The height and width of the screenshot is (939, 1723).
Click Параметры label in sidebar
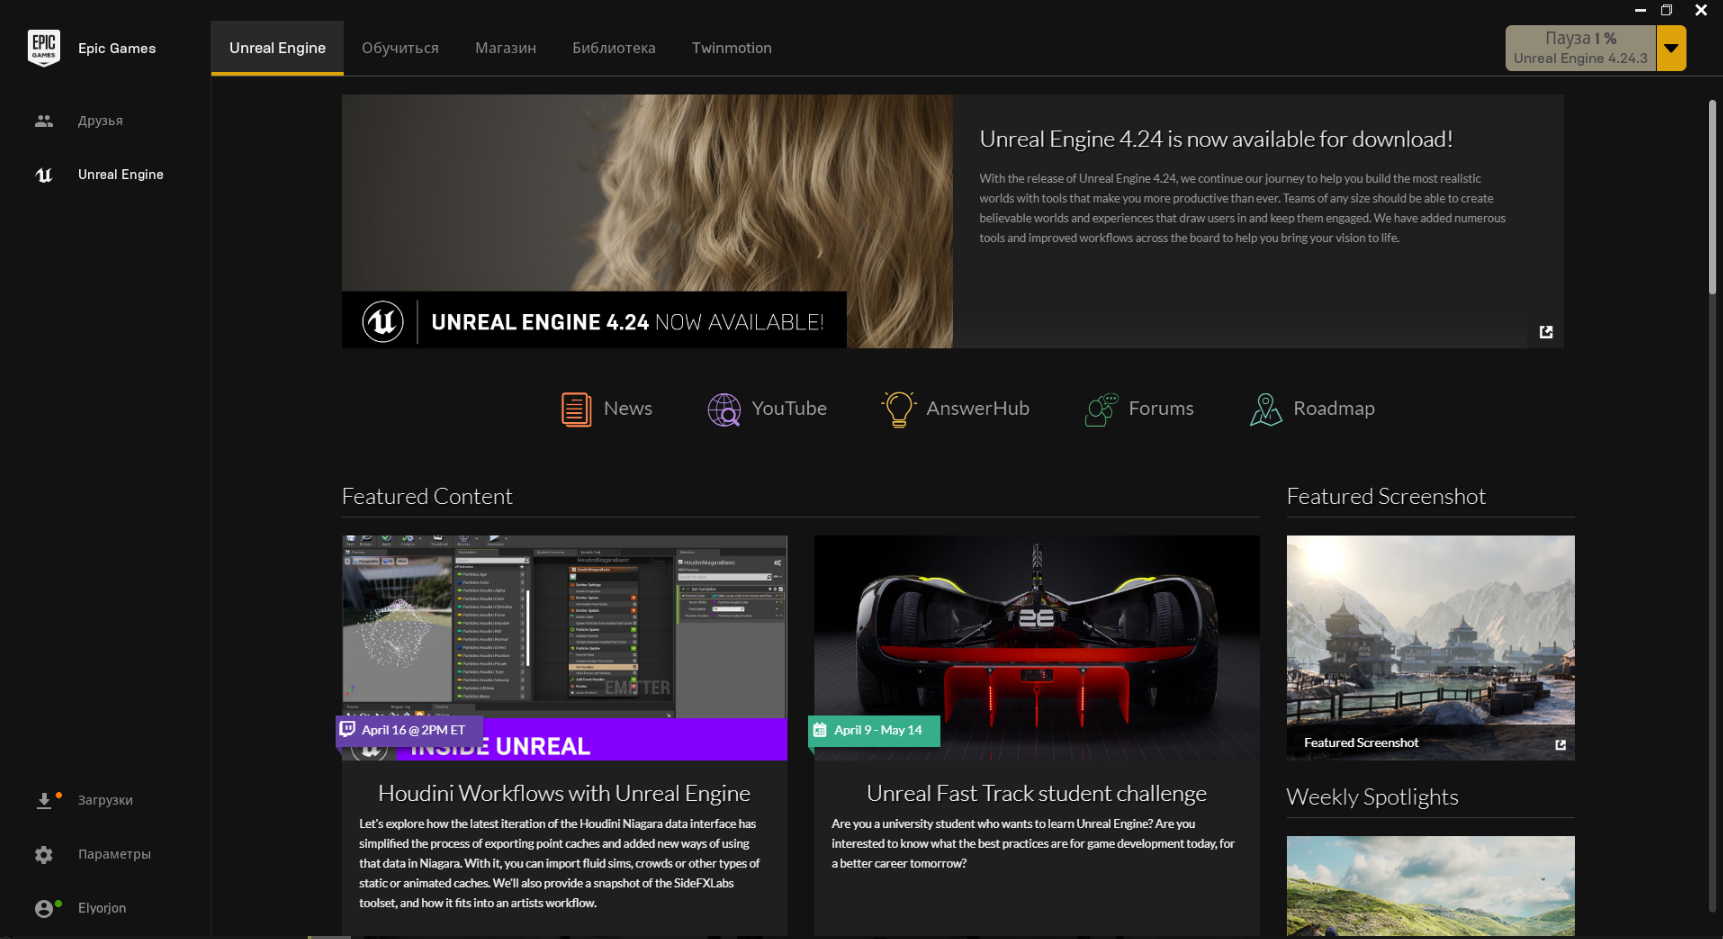[x=114, y=855]
